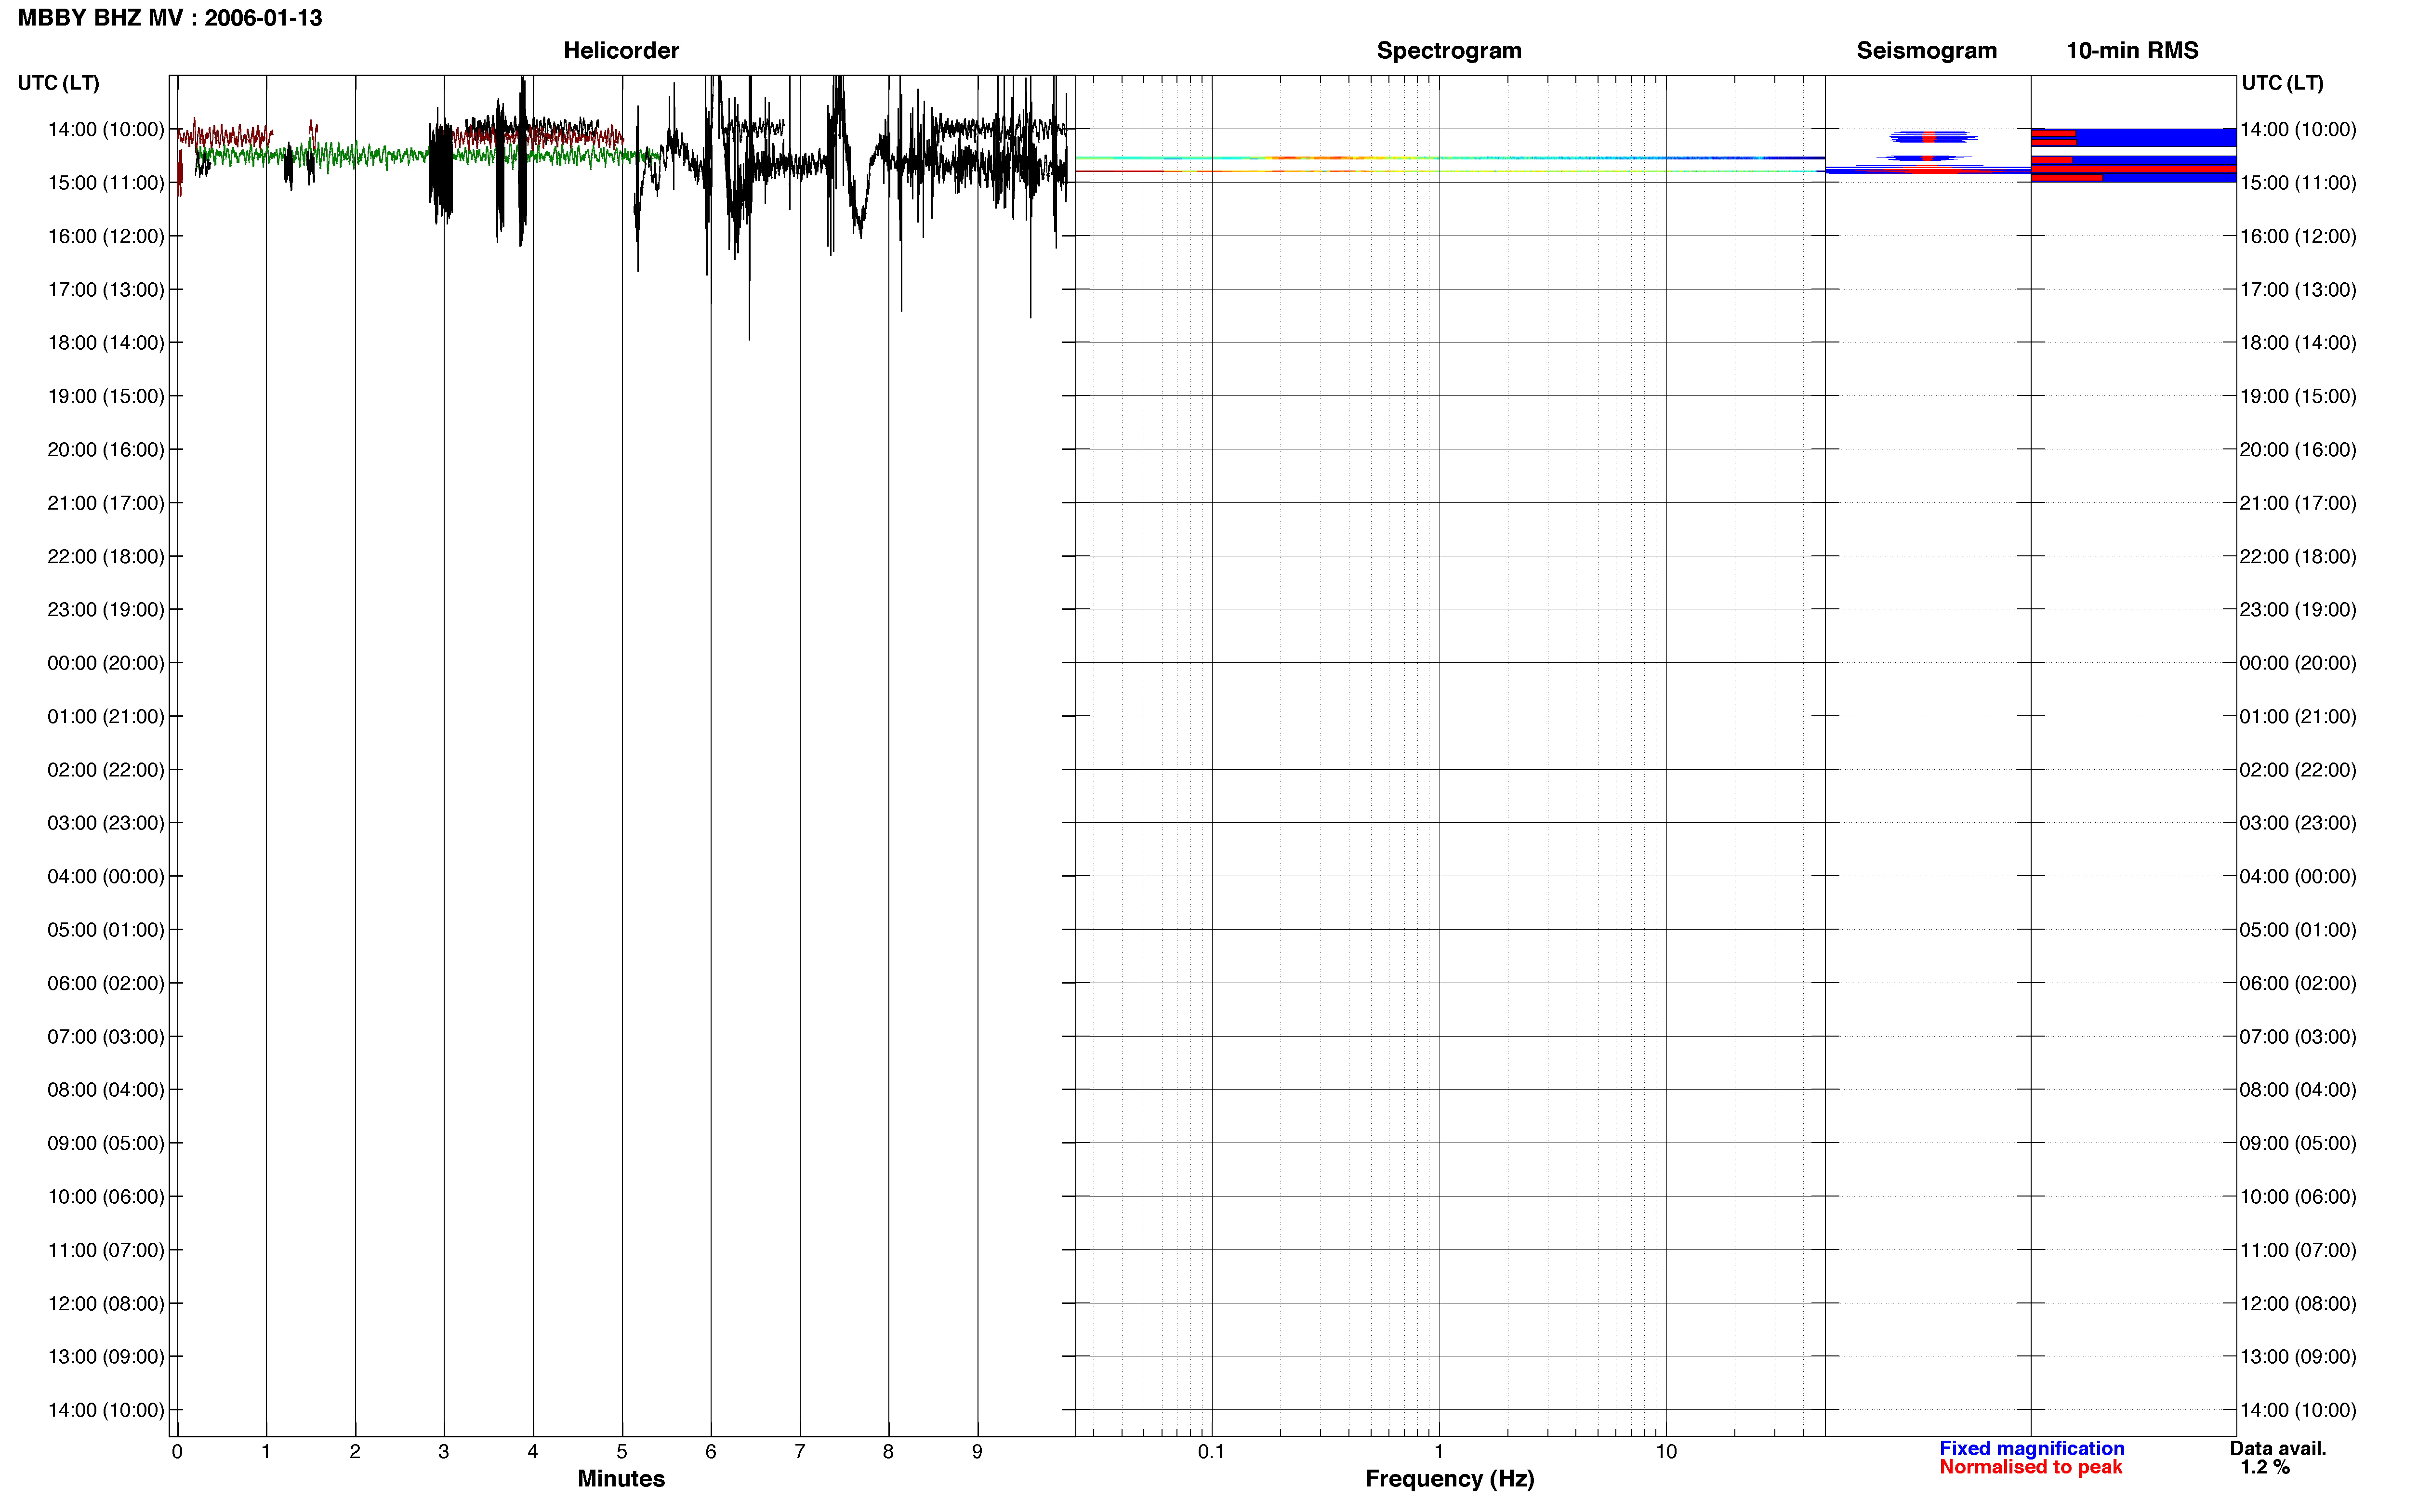The width and height of the screenshot is (2418, 1512).
Task: Click left time label '17:00 (13:00)'
Action: pyautogui.click(x=106, y=290)
